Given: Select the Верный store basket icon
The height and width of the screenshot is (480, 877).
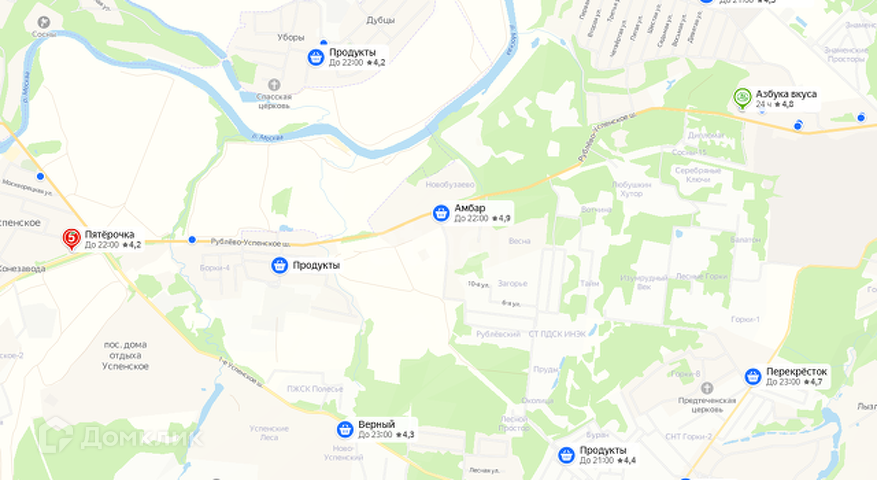Looking at the screenshot, I should [345, 430].
